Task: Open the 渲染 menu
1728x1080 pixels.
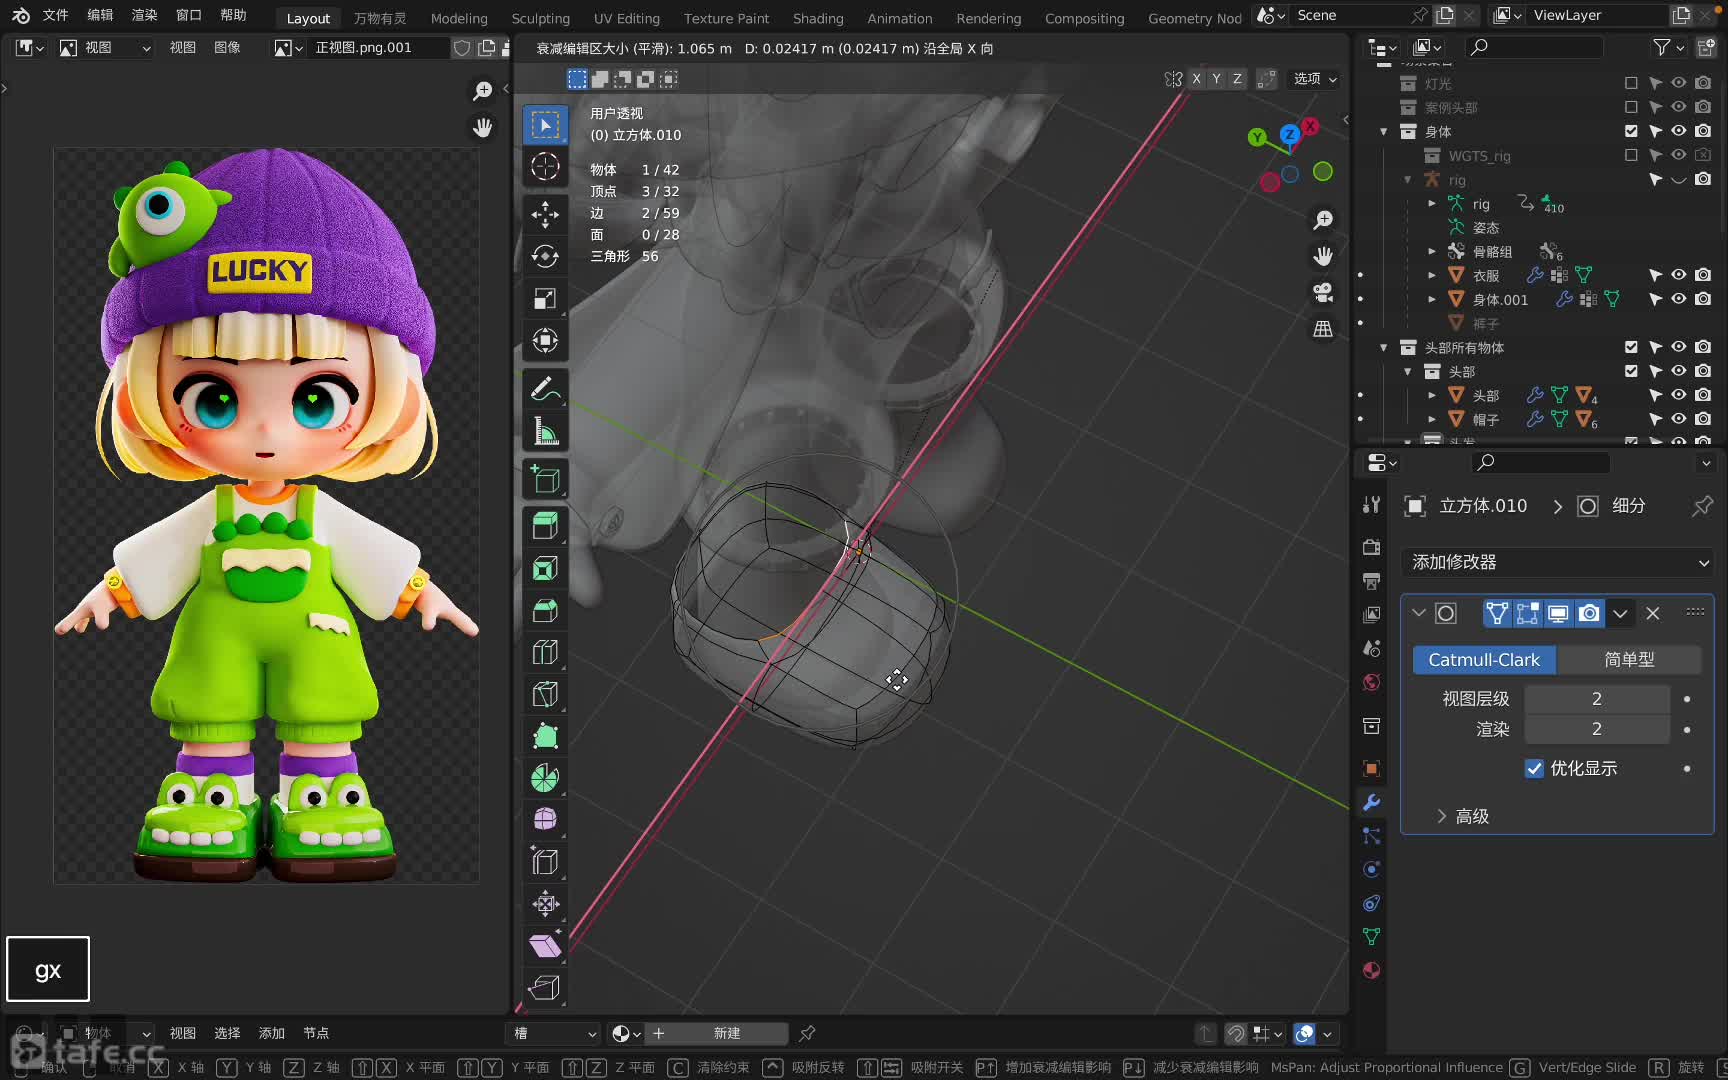Action: 145,15
